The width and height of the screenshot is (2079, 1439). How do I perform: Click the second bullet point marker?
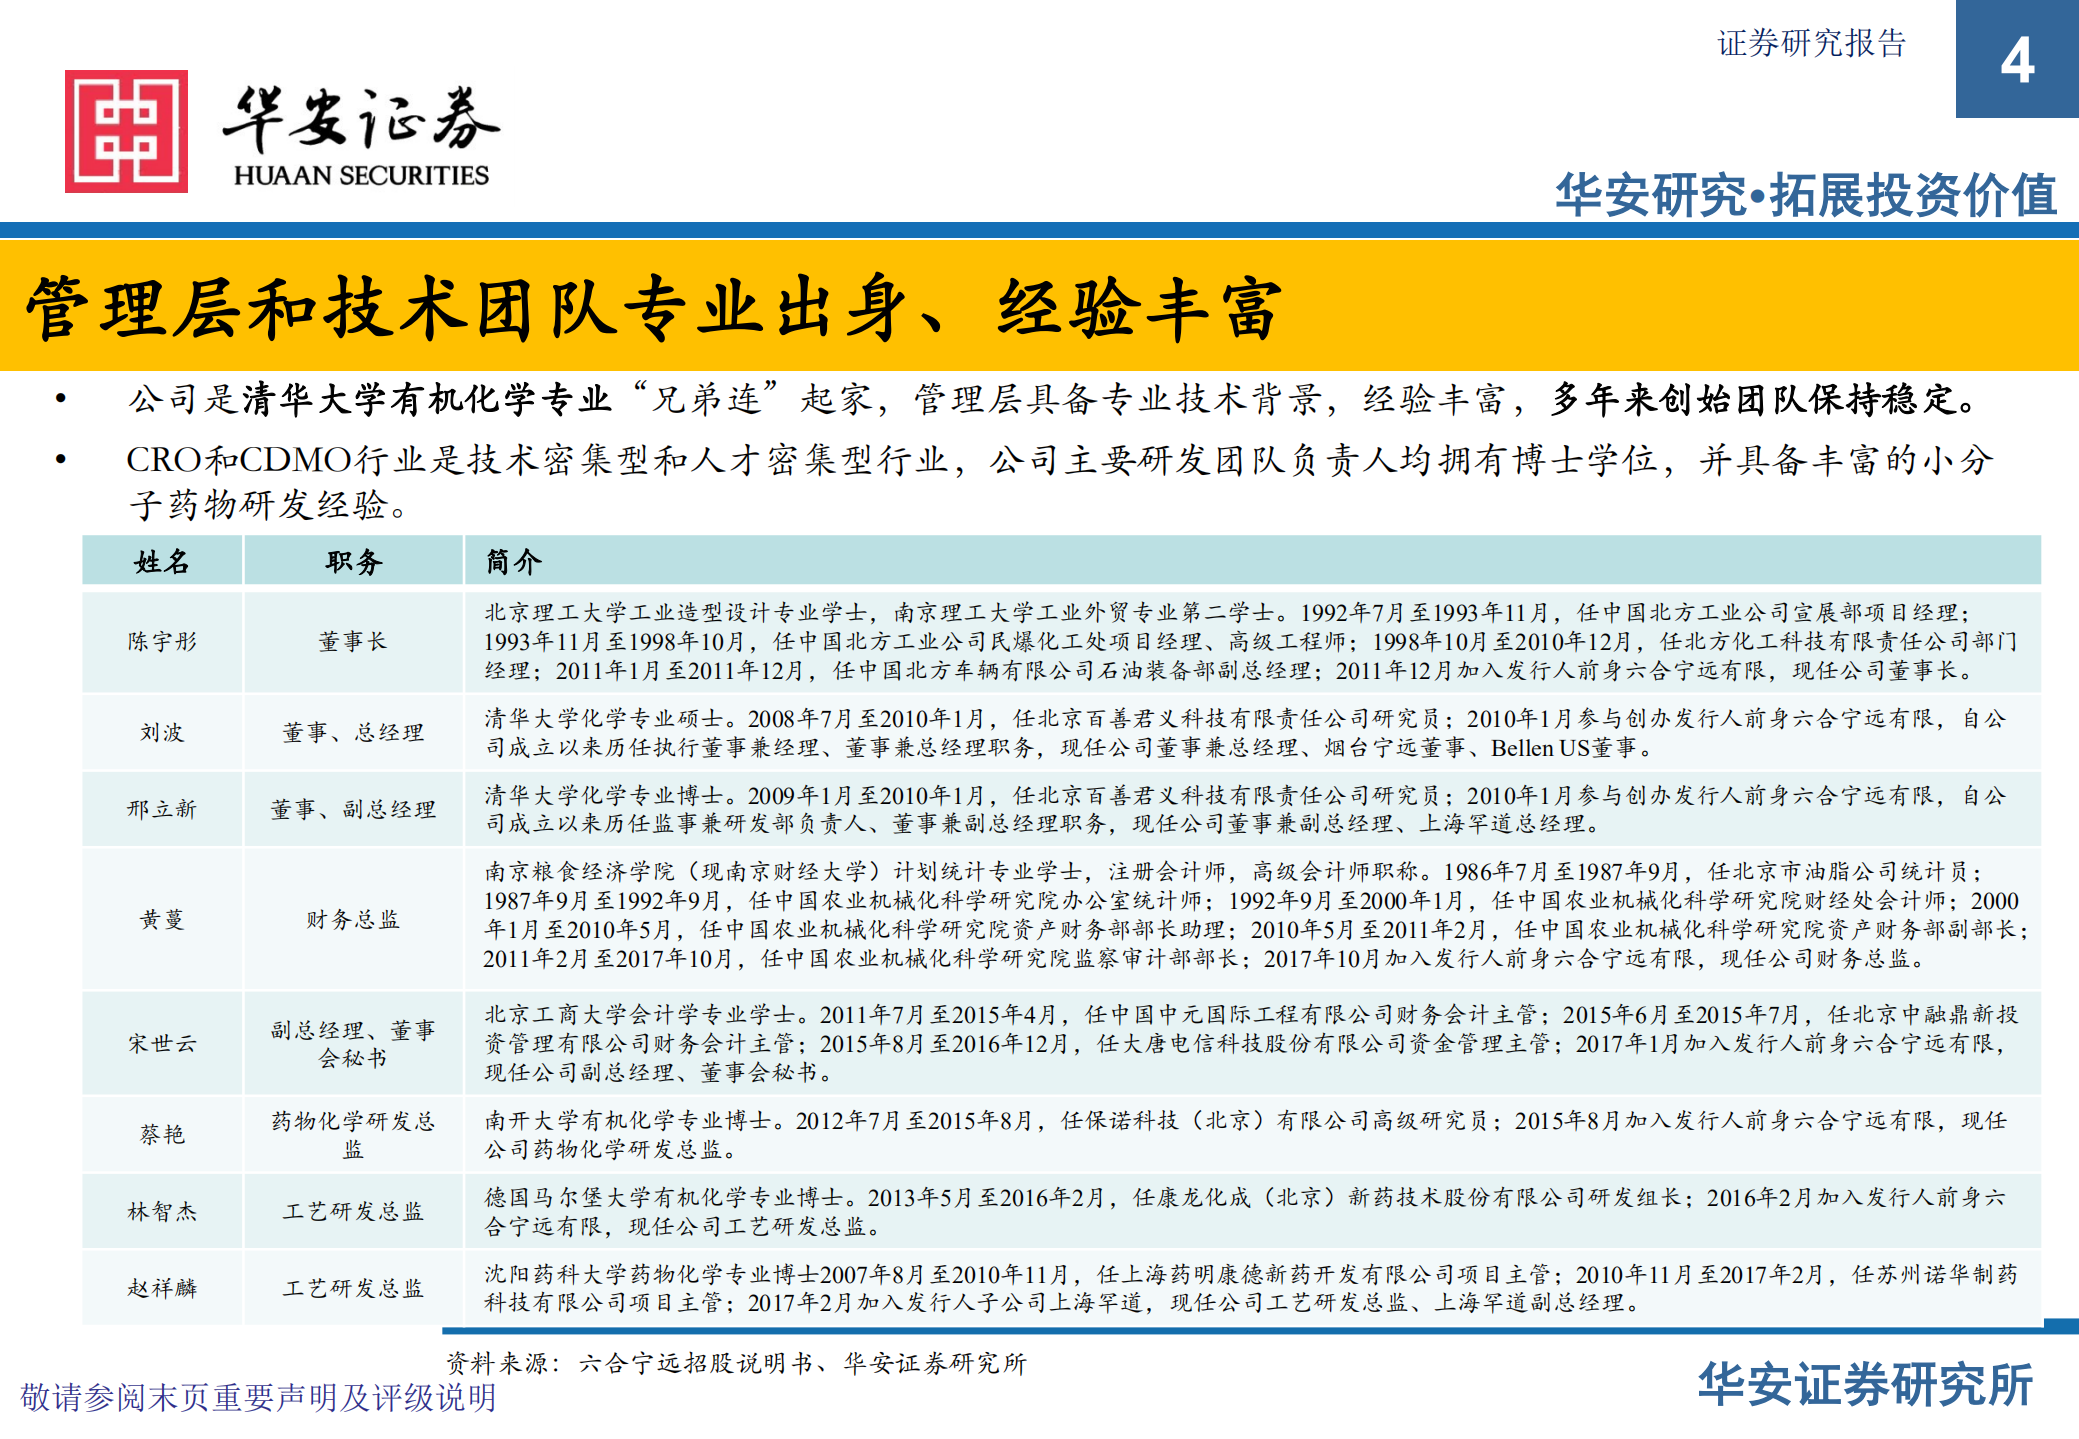60,459
